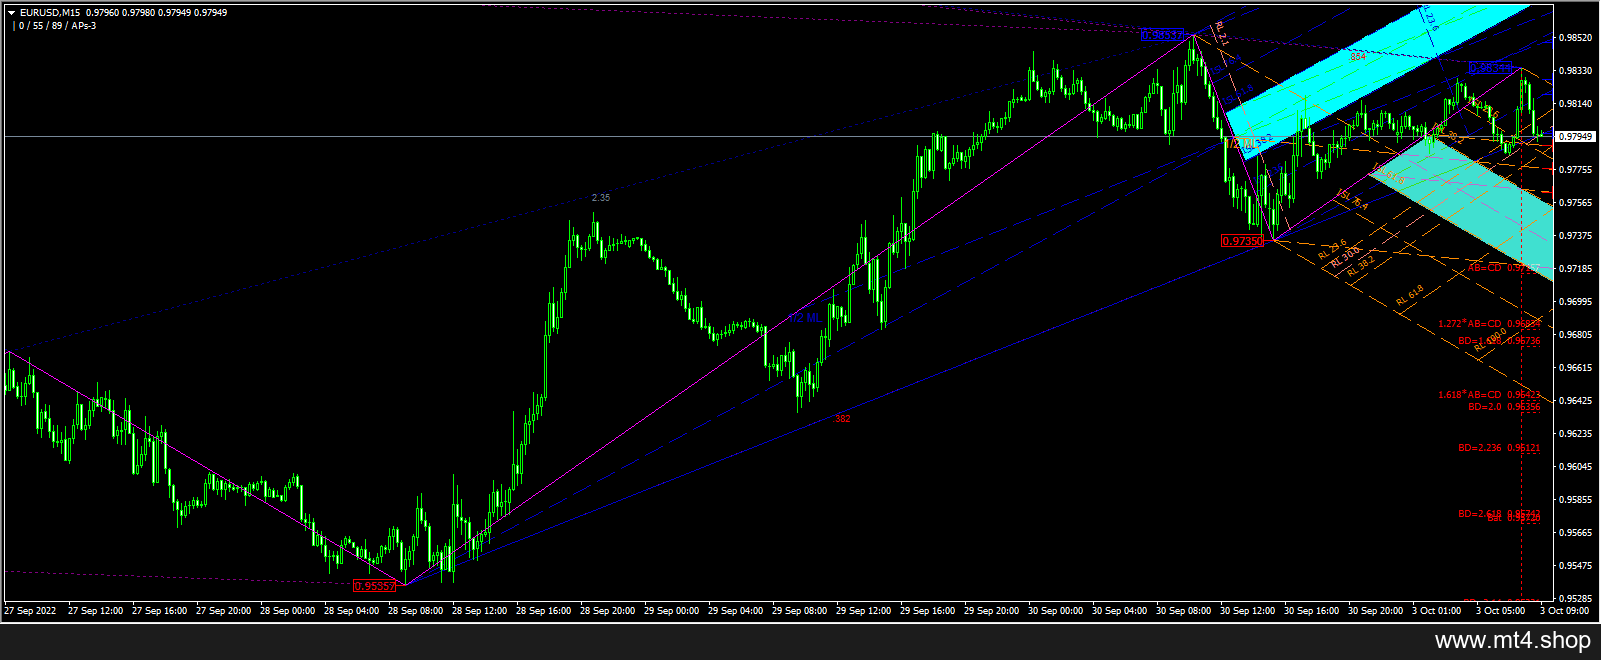Select the 'BD=2.0 0.96356' level label
Image resolution: width=1601 pixels, height=660 pixels.
click(x=1504, y=407)
